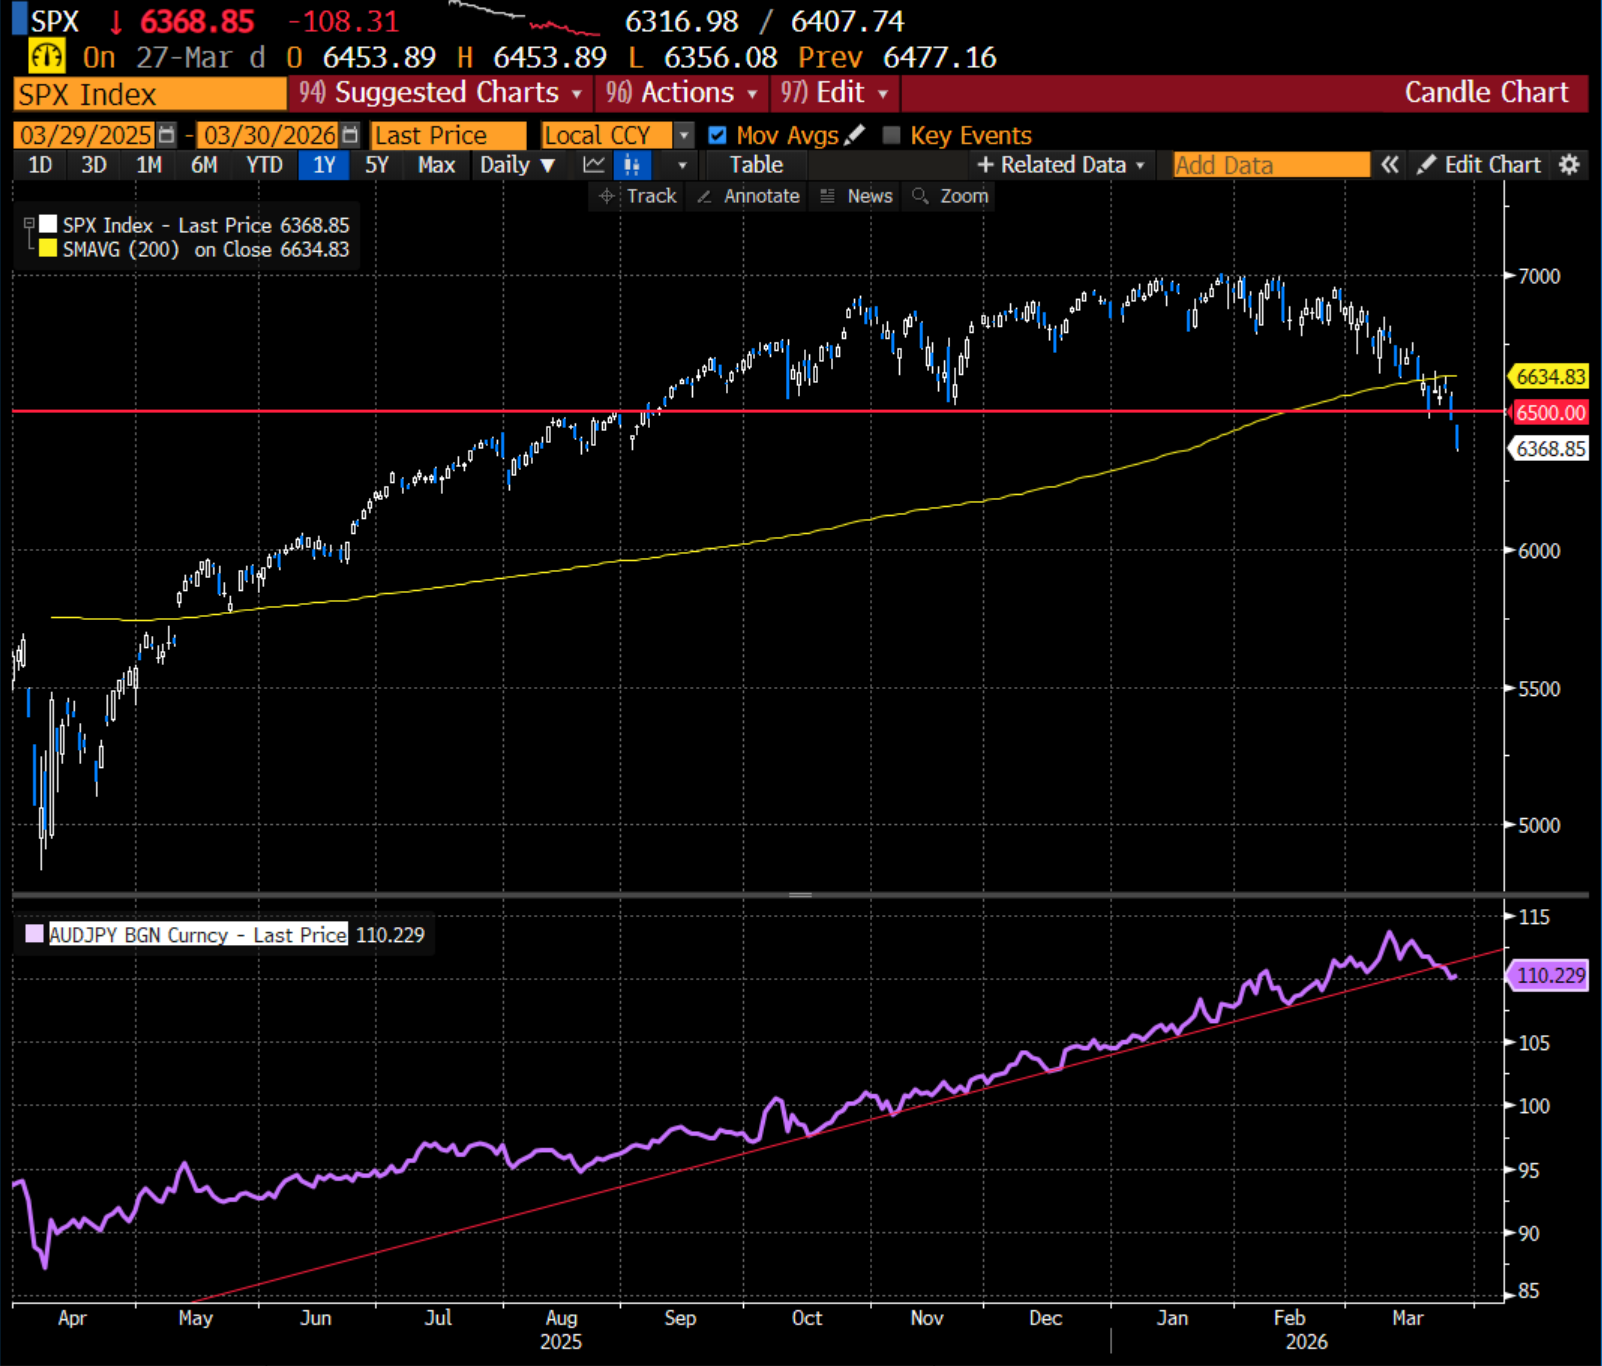Click start date field 03/29/2025

tap(86, 135)
